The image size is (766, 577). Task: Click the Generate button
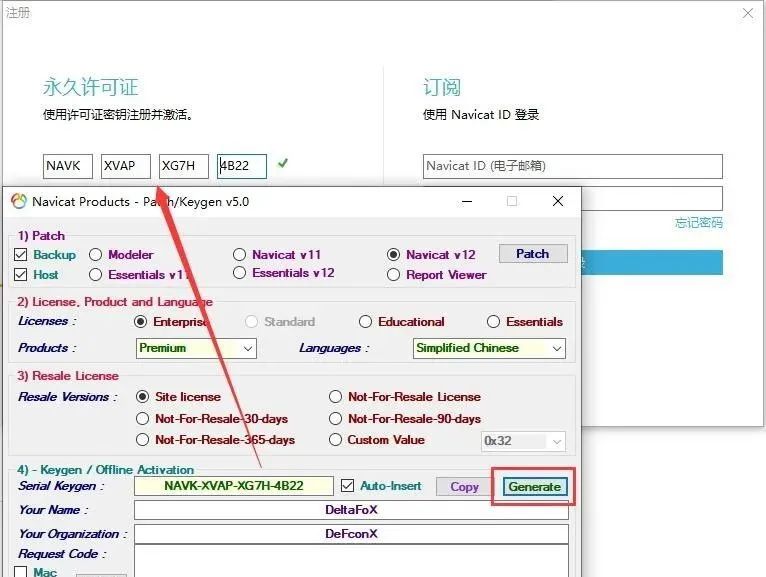pyautogui.click(x=534, y=487)
